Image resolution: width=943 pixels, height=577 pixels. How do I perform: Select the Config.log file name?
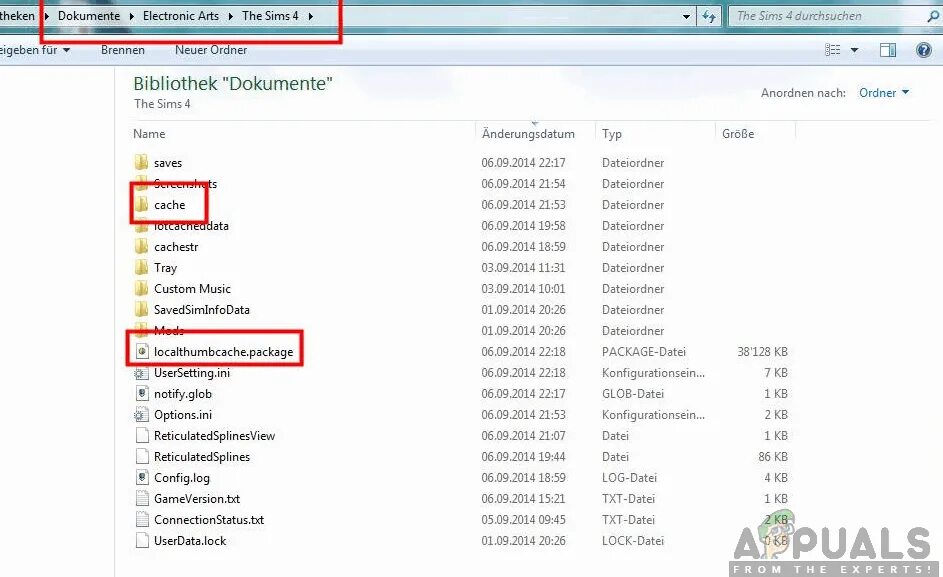click(x=182, y=478)
